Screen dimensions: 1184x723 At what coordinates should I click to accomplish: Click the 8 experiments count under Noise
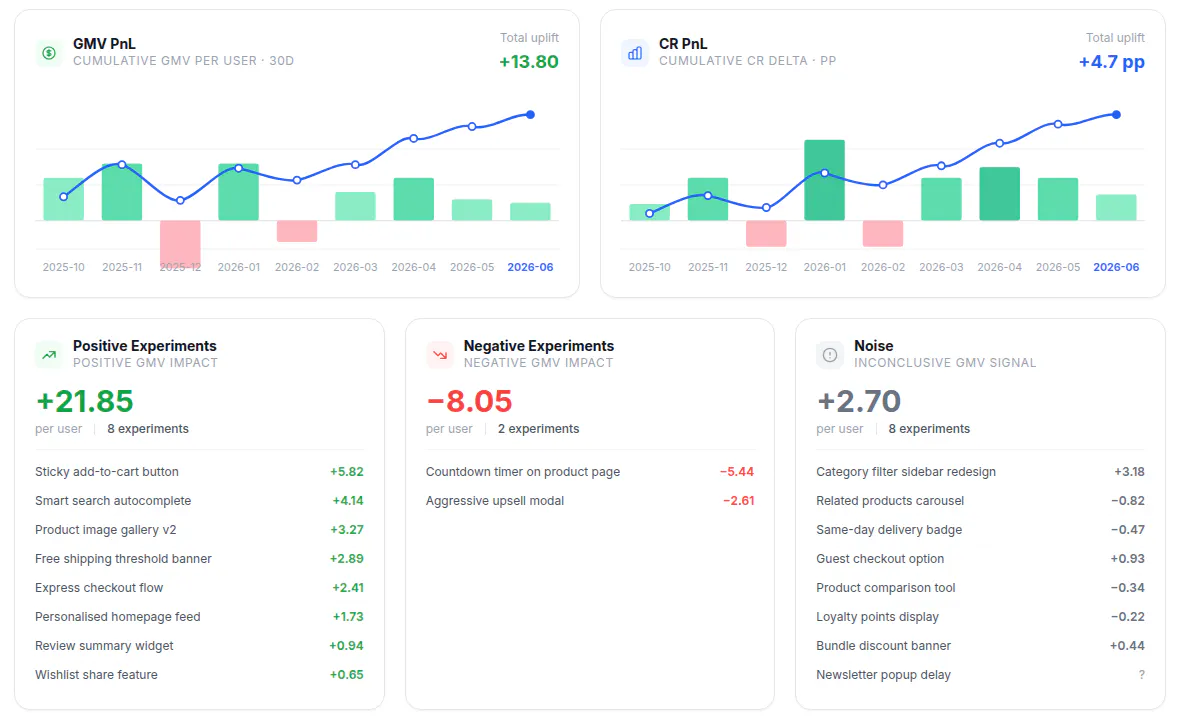929,429
